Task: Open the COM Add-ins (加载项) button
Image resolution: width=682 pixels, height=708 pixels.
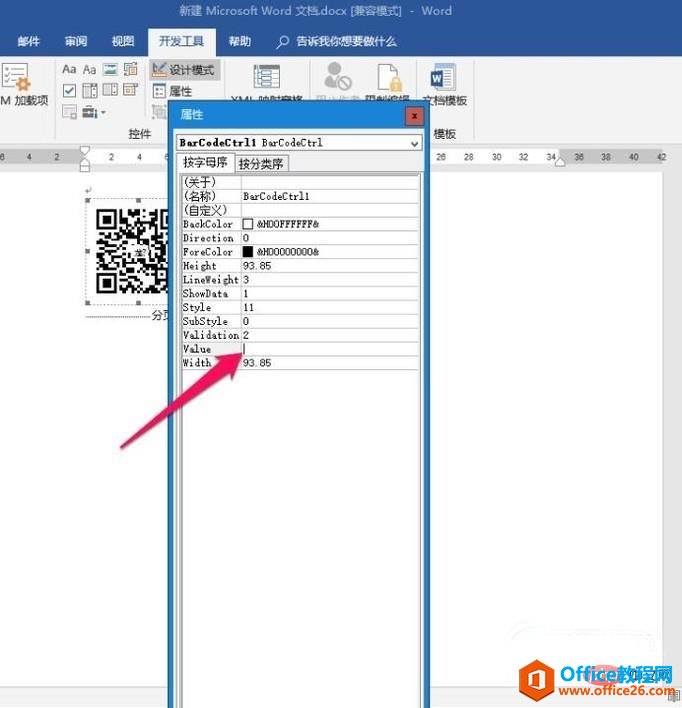Action: (23, 84)
